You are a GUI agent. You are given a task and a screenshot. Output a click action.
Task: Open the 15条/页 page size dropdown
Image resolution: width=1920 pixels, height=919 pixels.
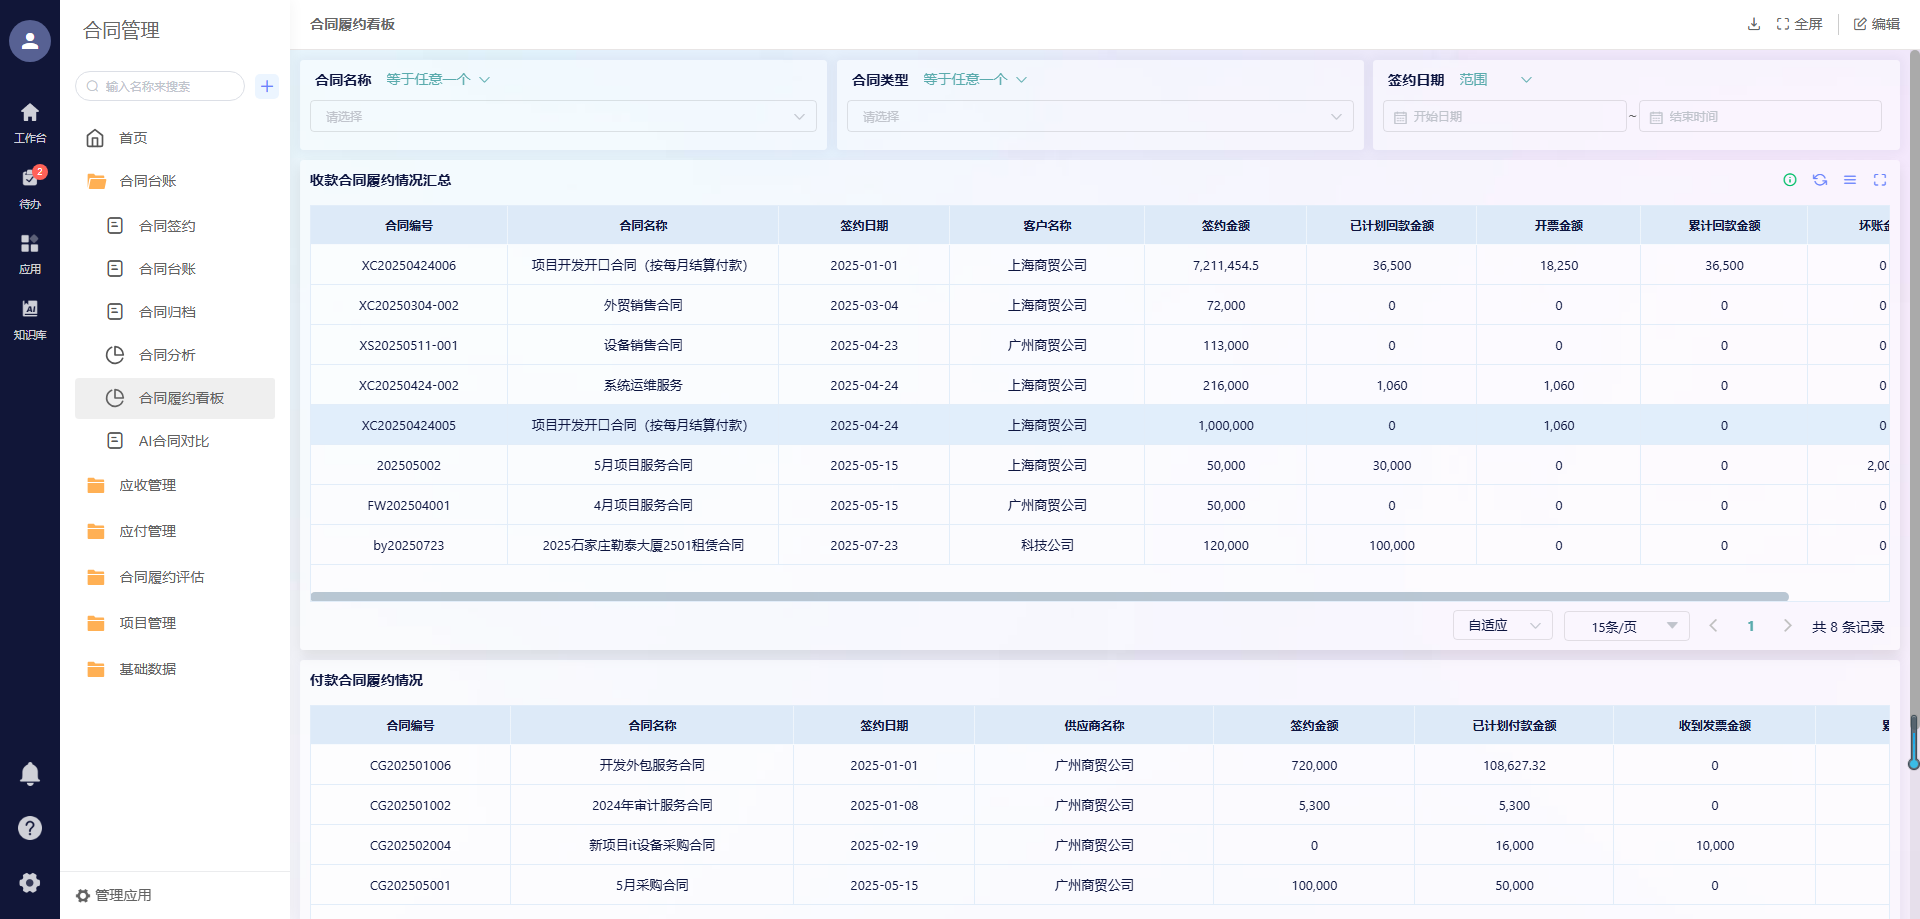1626,626
